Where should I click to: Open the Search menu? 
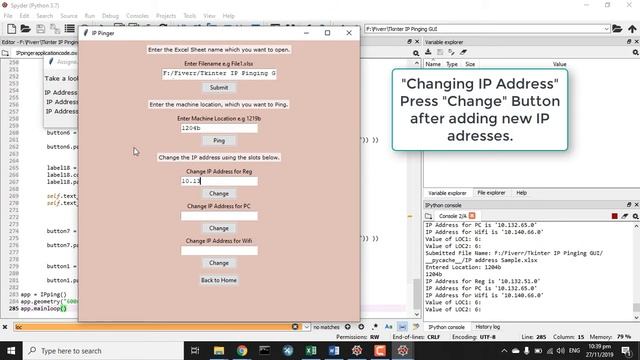pyautogui.click(x=44, y=16)
